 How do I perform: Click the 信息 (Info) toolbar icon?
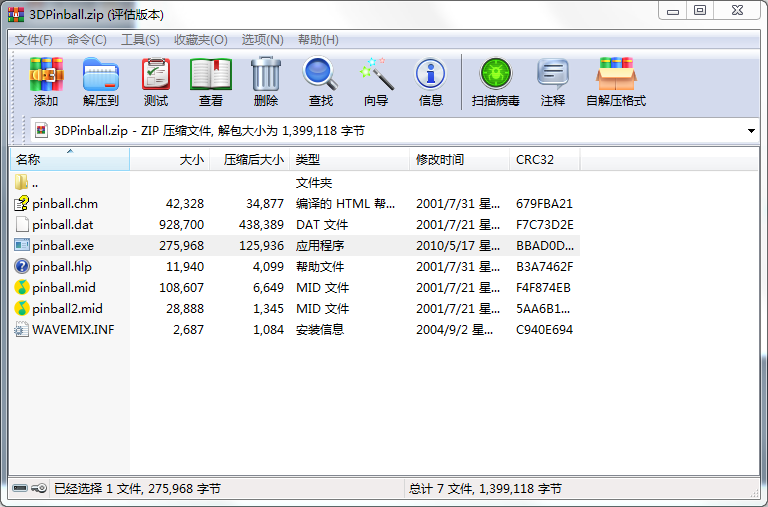[431, 74]
